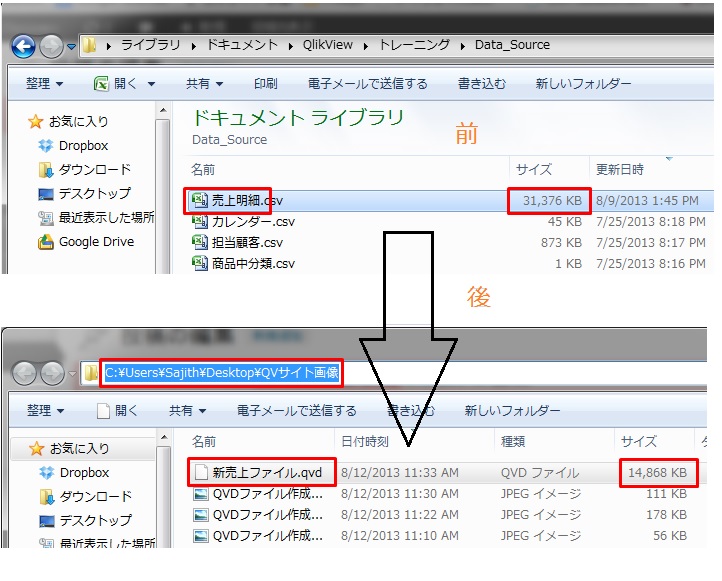This screenshot has width=722, height=581.
Task: Go back in the Data_Source window
Action: [x=23, y=46]
